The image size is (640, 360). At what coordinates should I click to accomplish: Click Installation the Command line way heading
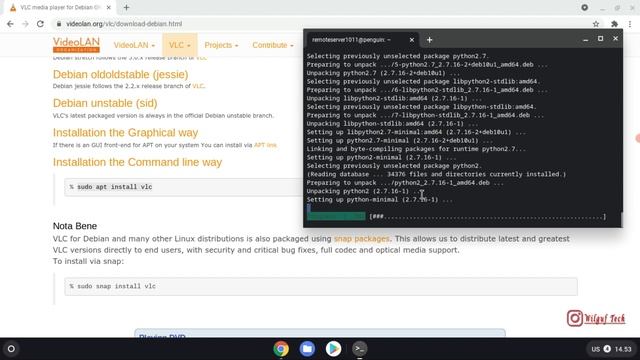click(137, 162)
